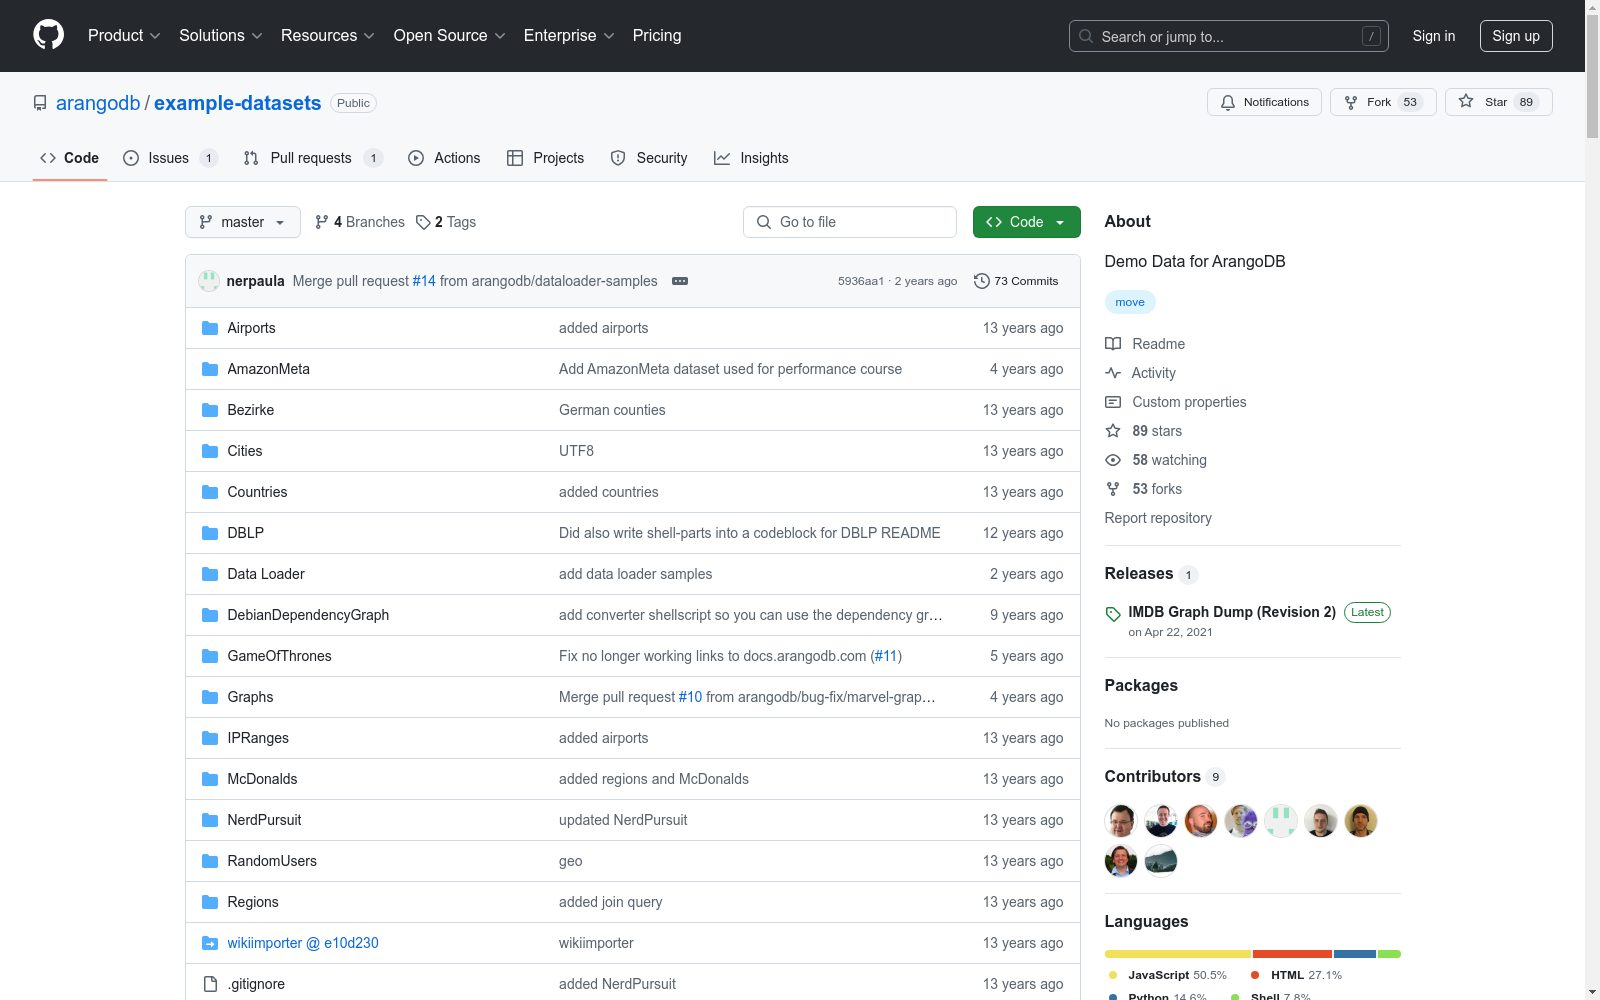Expand the Open Source menu

450,36
